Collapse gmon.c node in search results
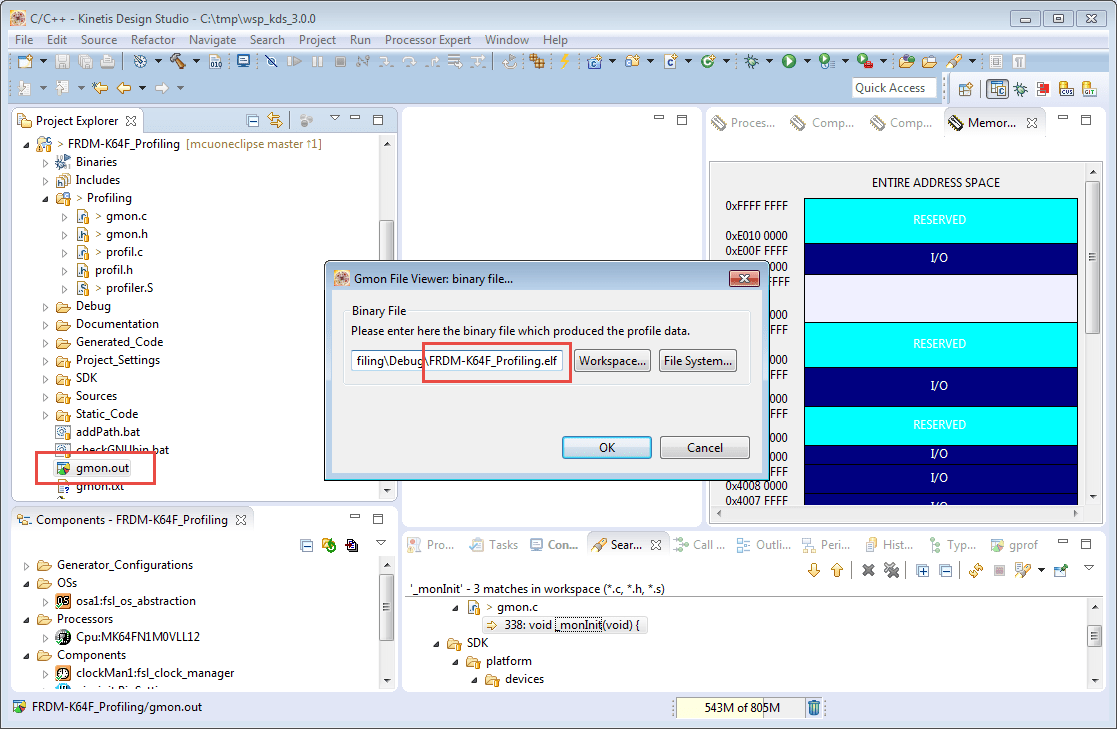This screenshot has height=729, width=1117. (455, 608)
